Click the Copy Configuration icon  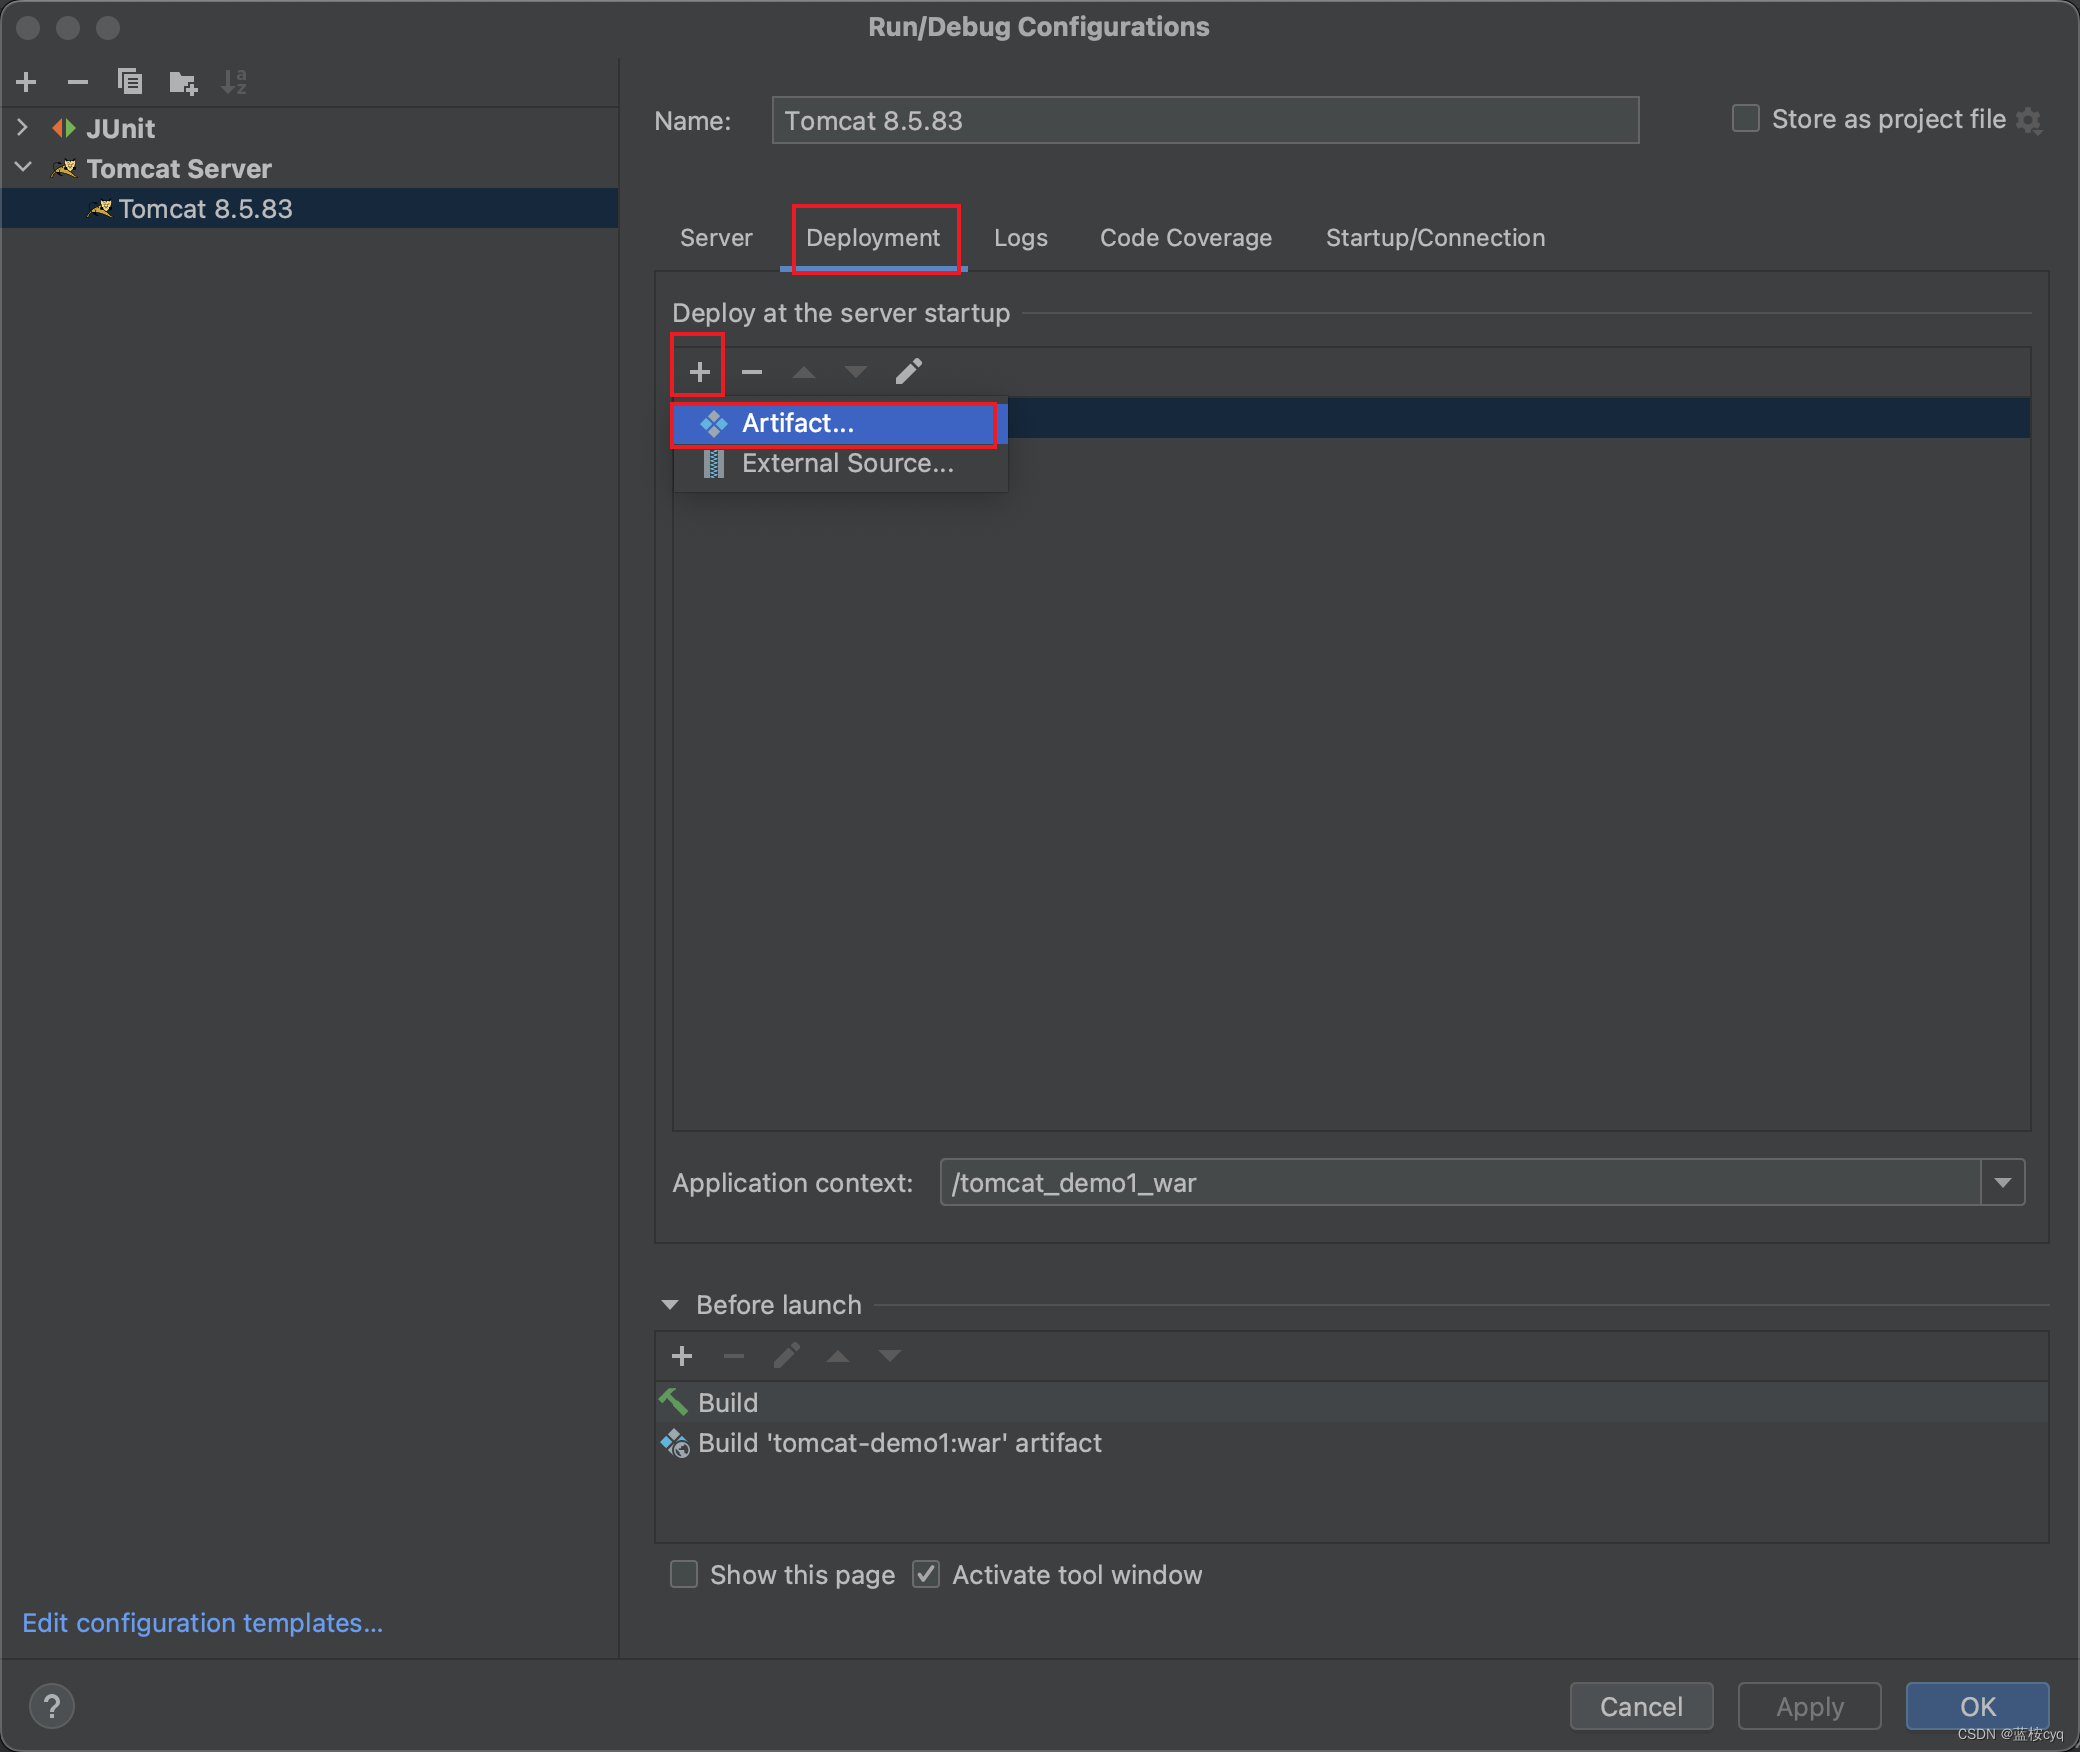[x=130, y=82]
